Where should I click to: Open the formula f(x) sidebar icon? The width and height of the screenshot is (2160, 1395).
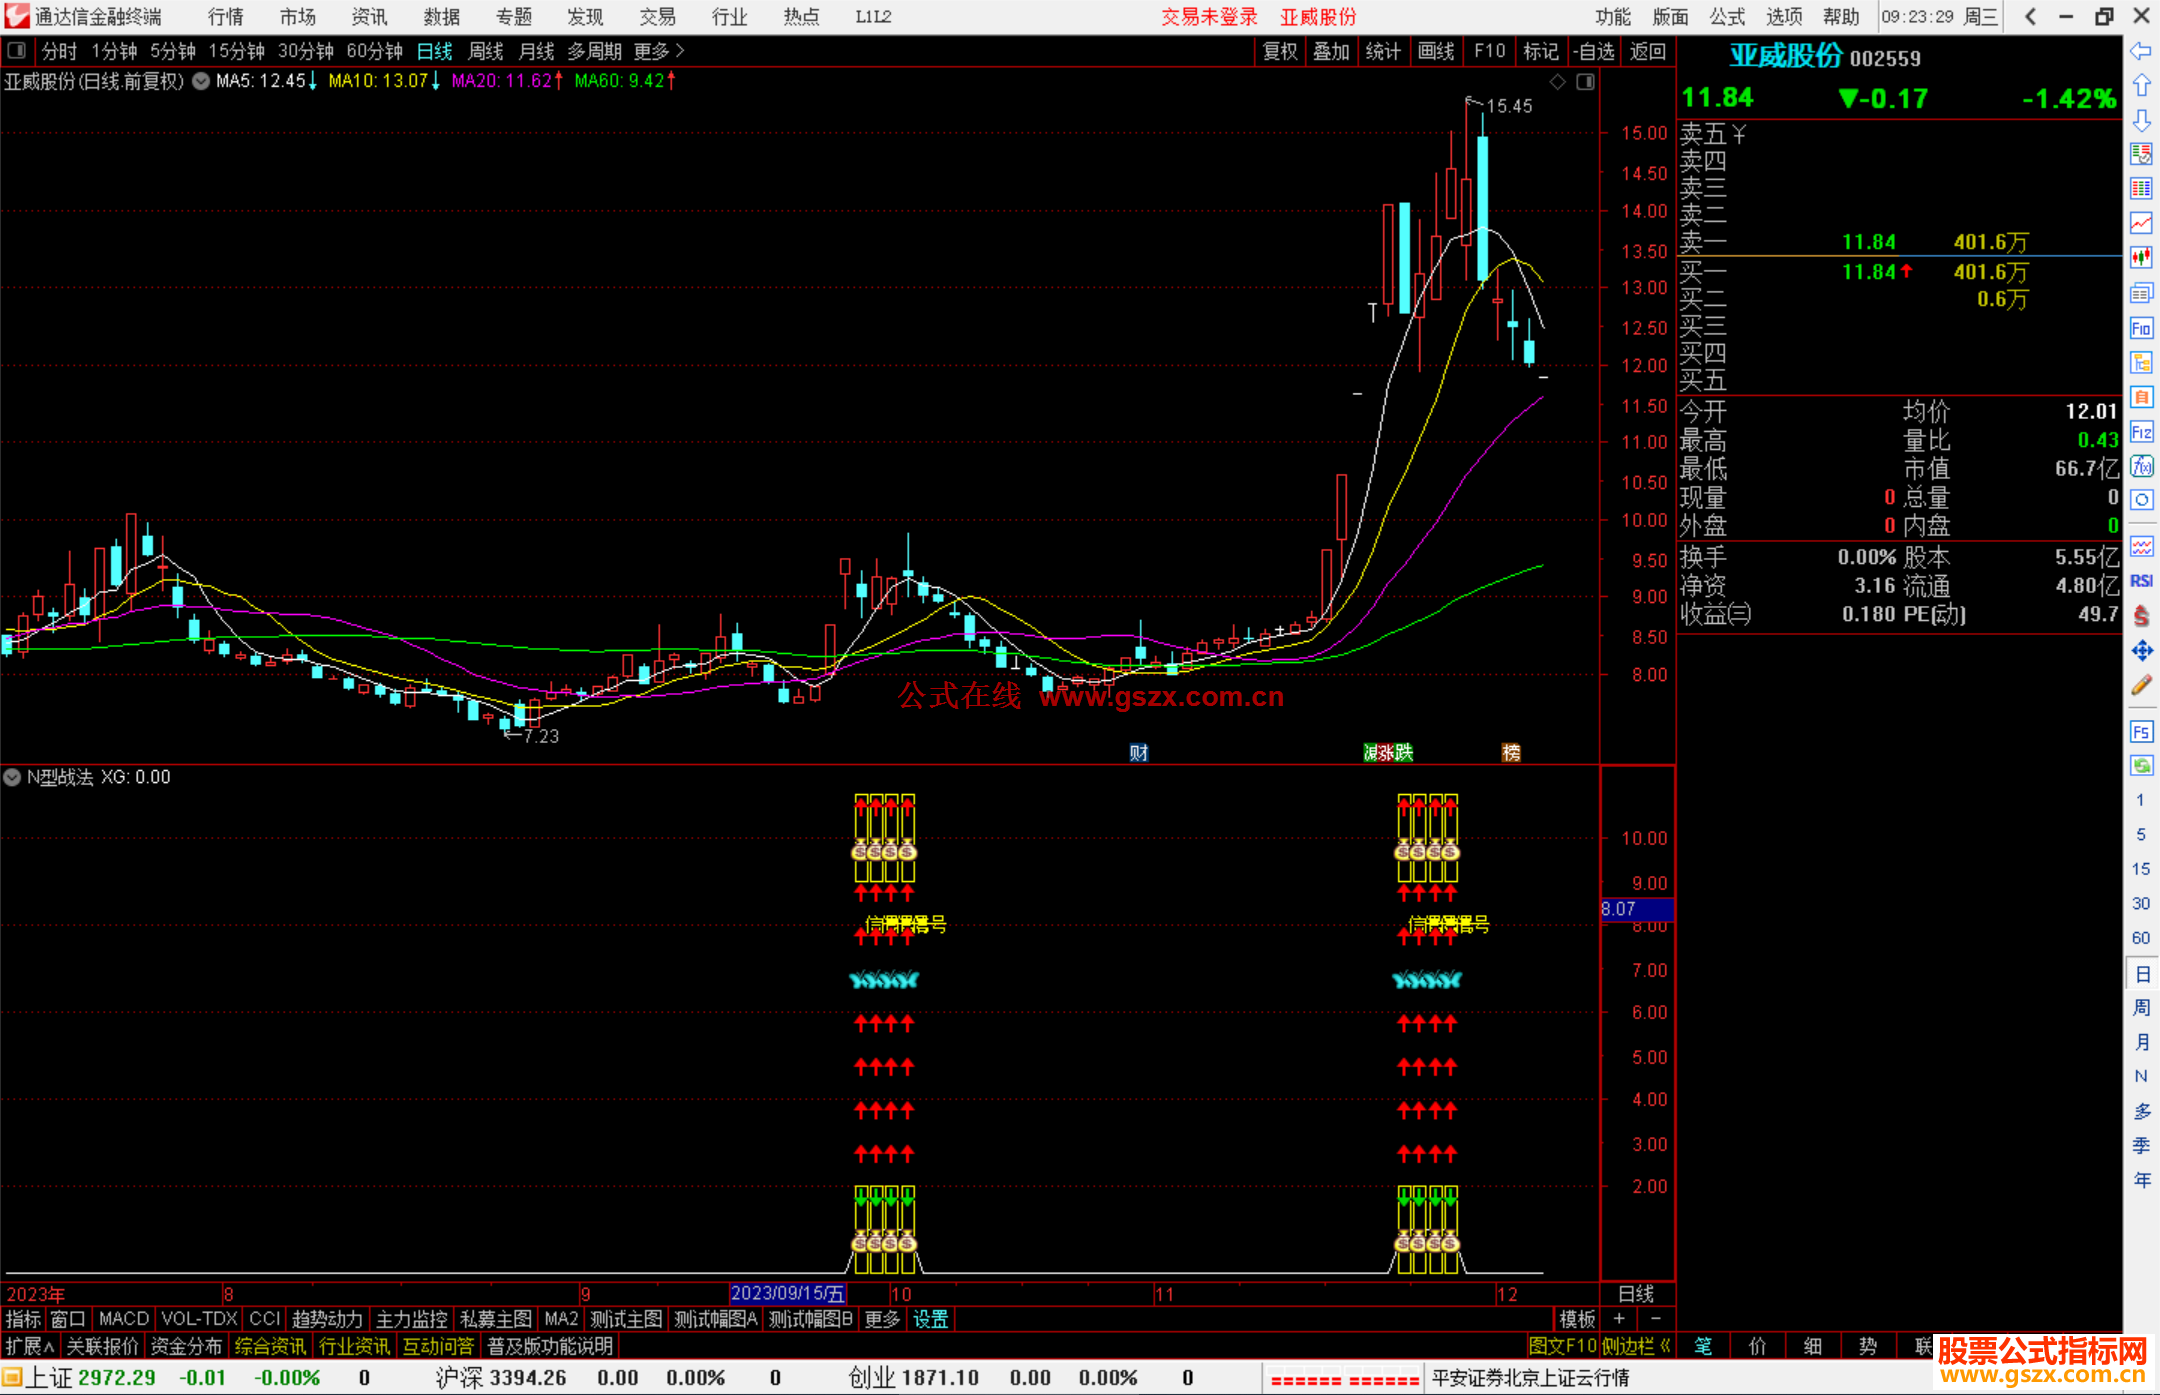(2141, 466)
